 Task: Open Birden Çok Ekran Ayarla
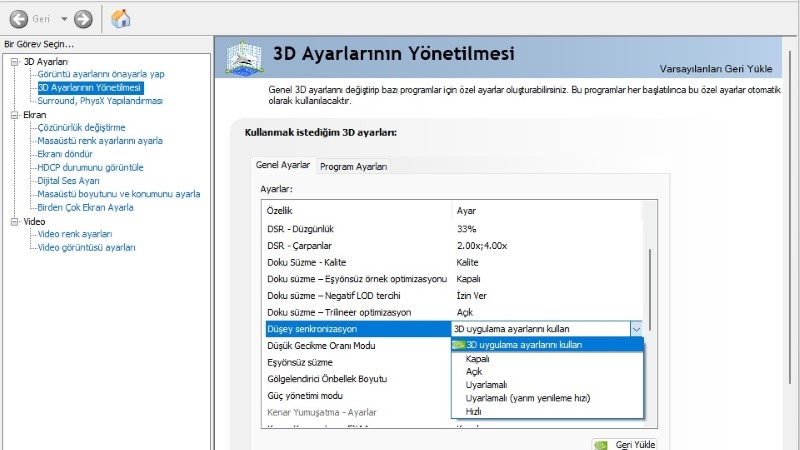click(85, 207)
